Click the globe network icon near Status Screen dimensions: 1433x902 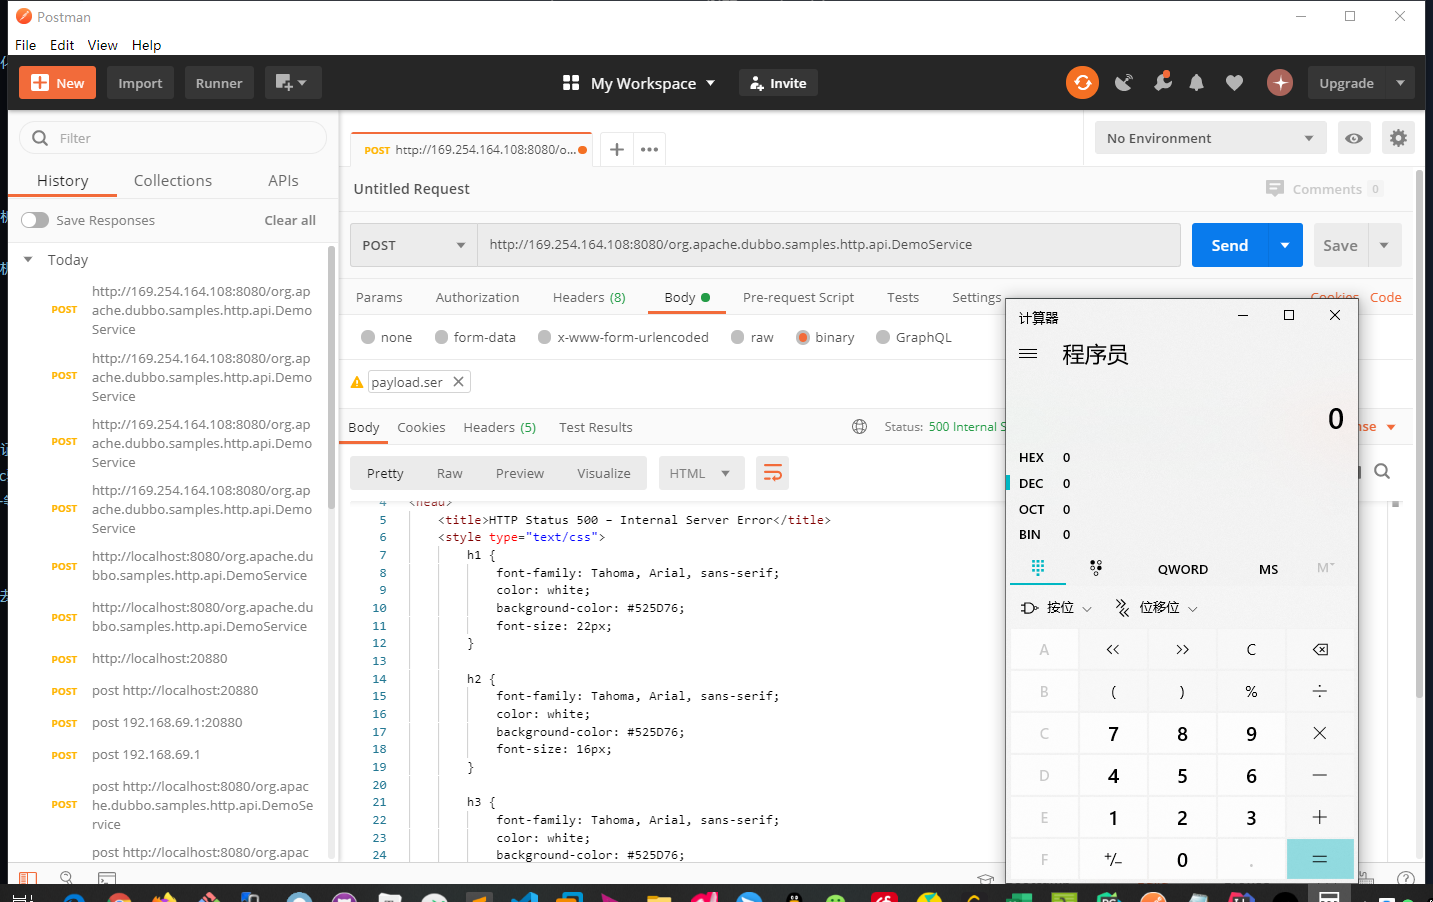[x=859, y=427]
